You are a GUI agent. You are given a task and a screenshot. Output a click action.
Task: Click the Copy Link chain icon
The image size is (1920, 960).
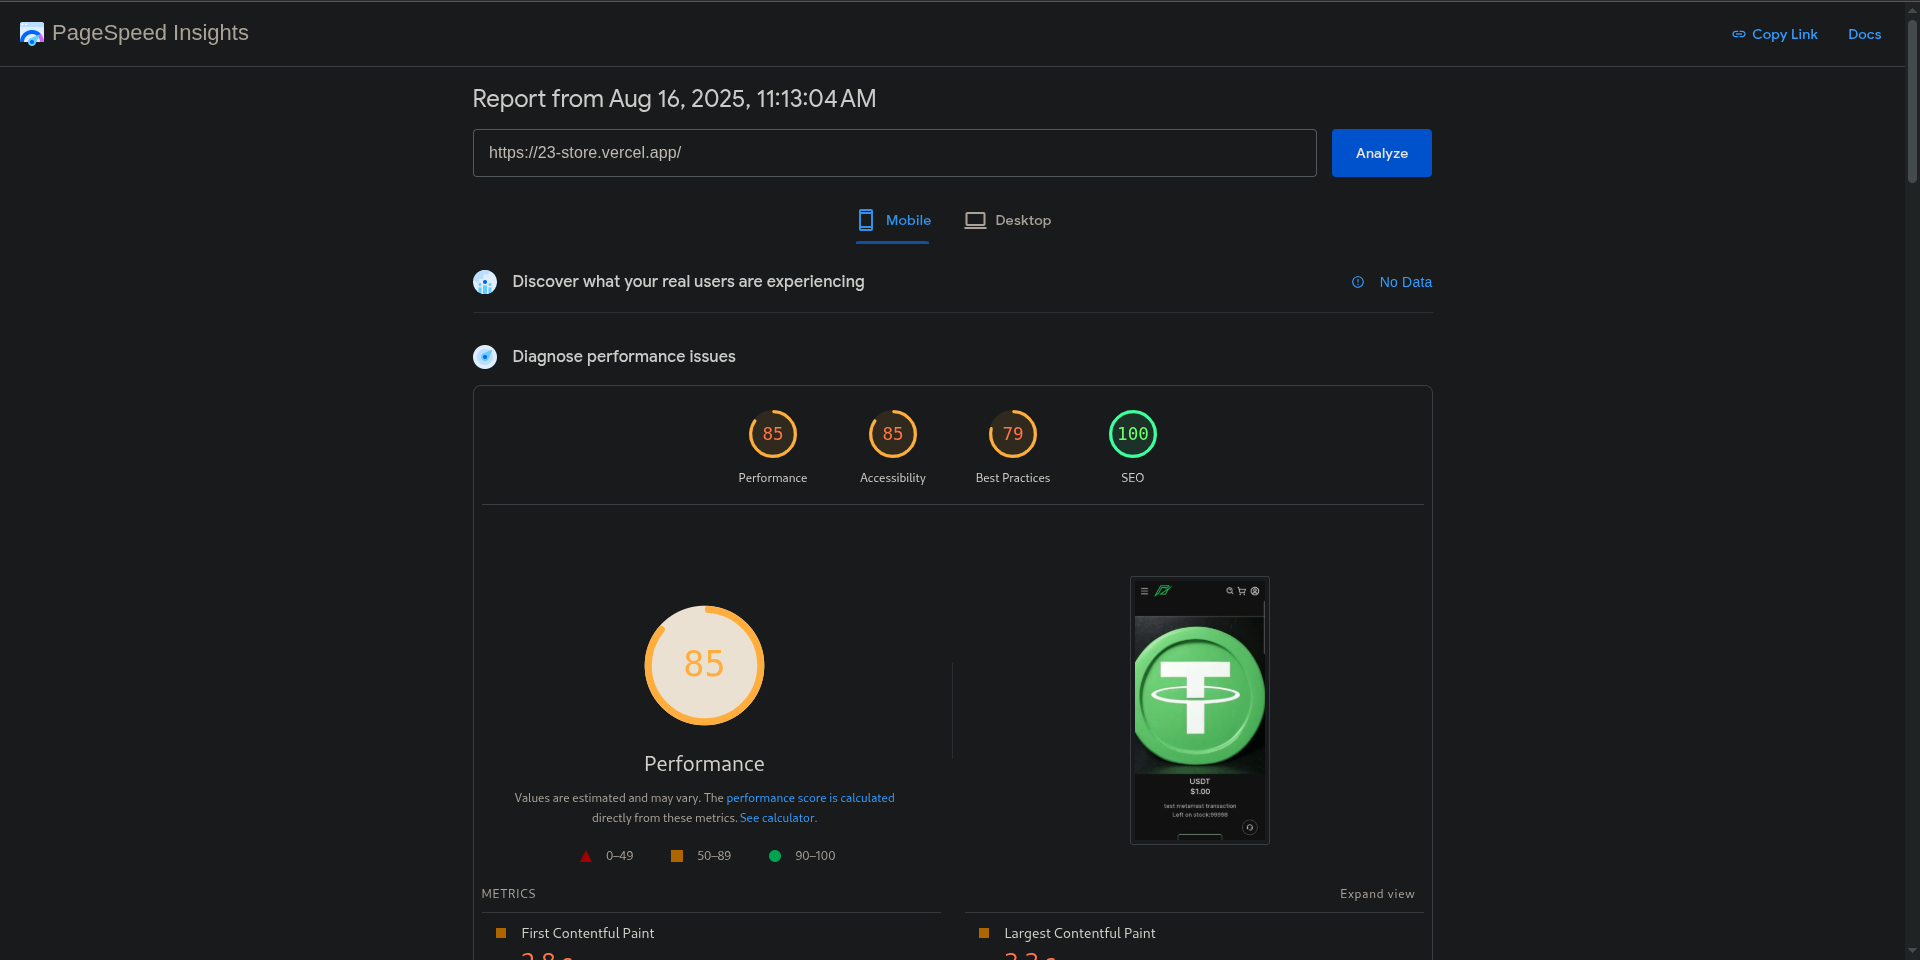coord(1739,34)
